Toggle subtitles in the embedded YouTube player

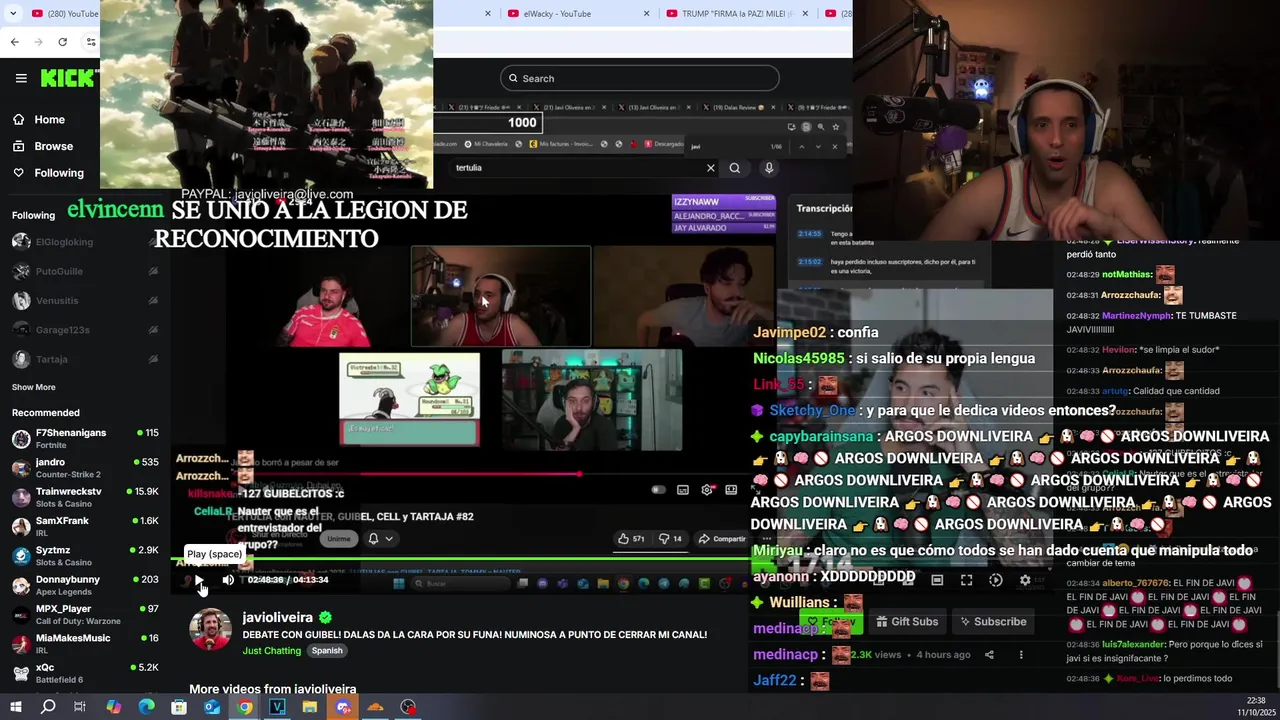point(683,490)
